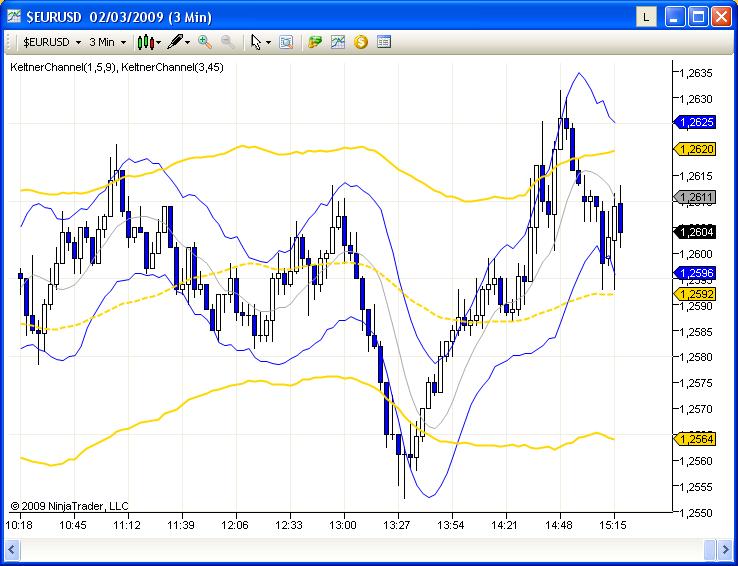Click the zoom in magnifier icon
738x566 pixels.
tap(205, 42)
